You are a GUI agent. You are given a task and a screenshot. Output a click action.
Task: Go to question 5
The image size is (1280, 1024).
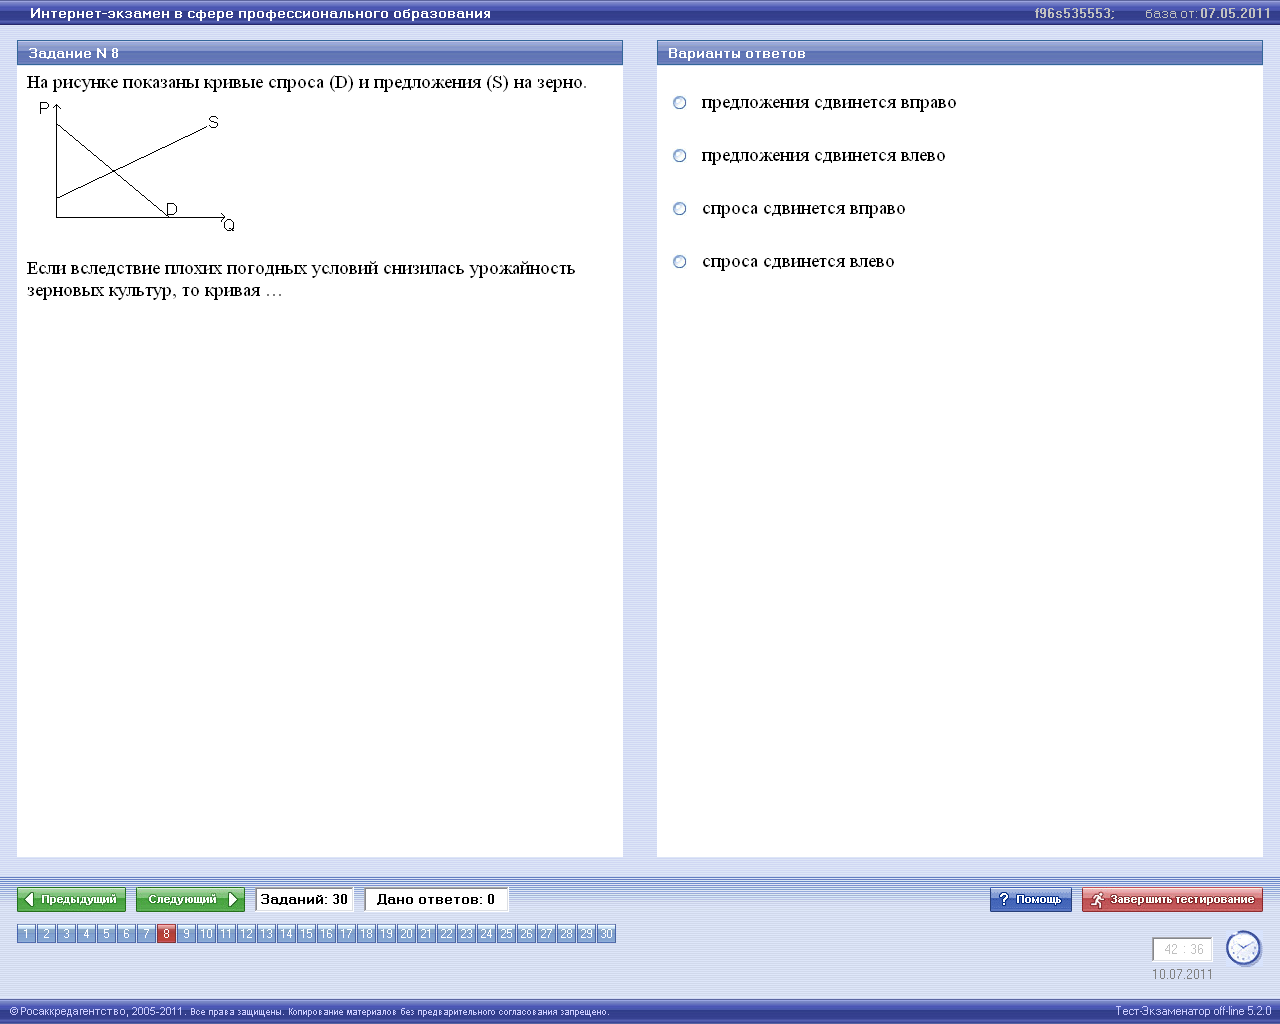[106, 934]
